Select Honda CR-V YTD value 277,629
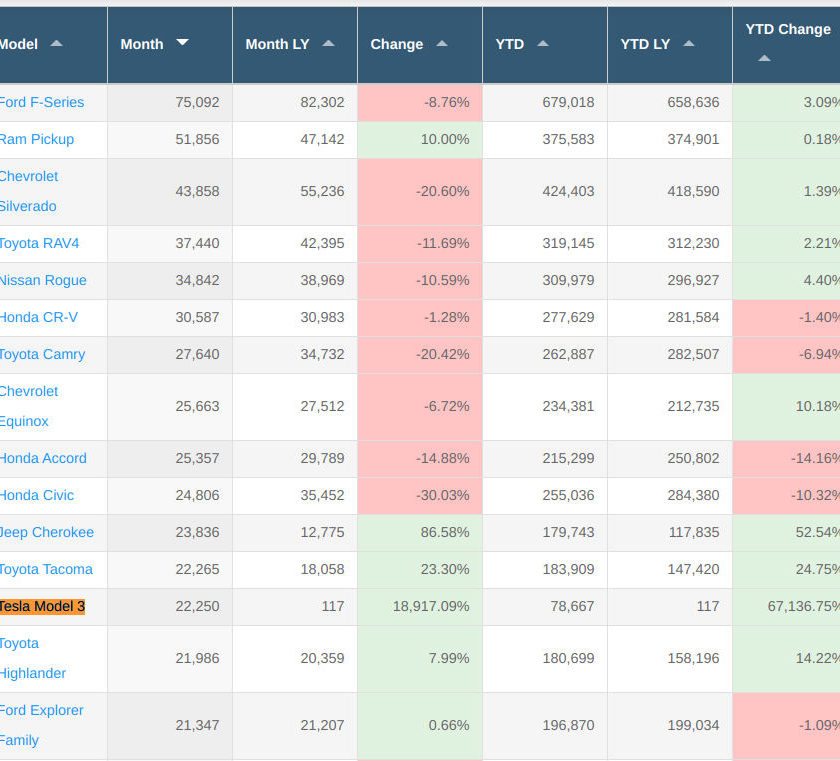 [x=568, y=317]
